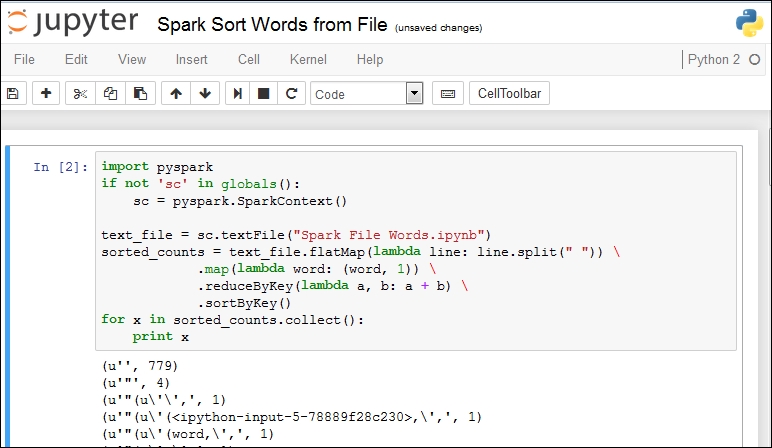Click the In [2]: prompt
Viewport: 772px width, 448px height.
tap(61, 167)
